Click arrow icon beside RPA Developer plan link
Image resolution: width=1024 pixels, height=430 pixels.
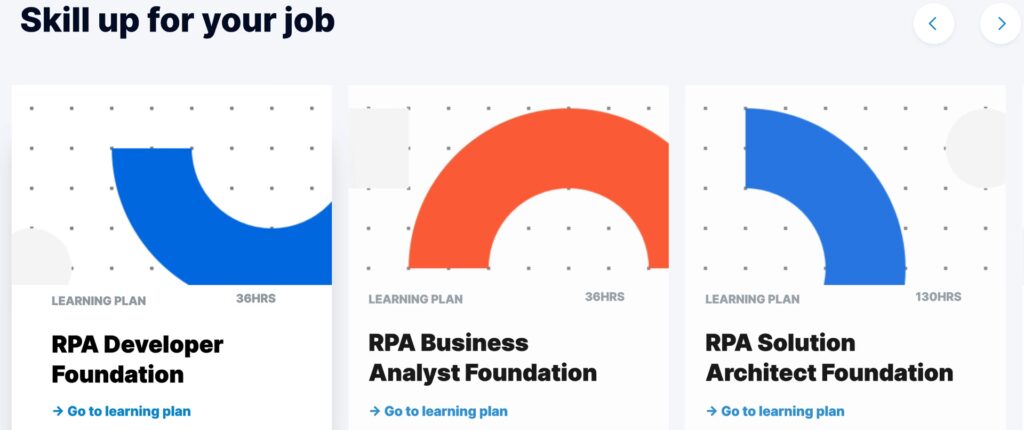coord(58,411)
